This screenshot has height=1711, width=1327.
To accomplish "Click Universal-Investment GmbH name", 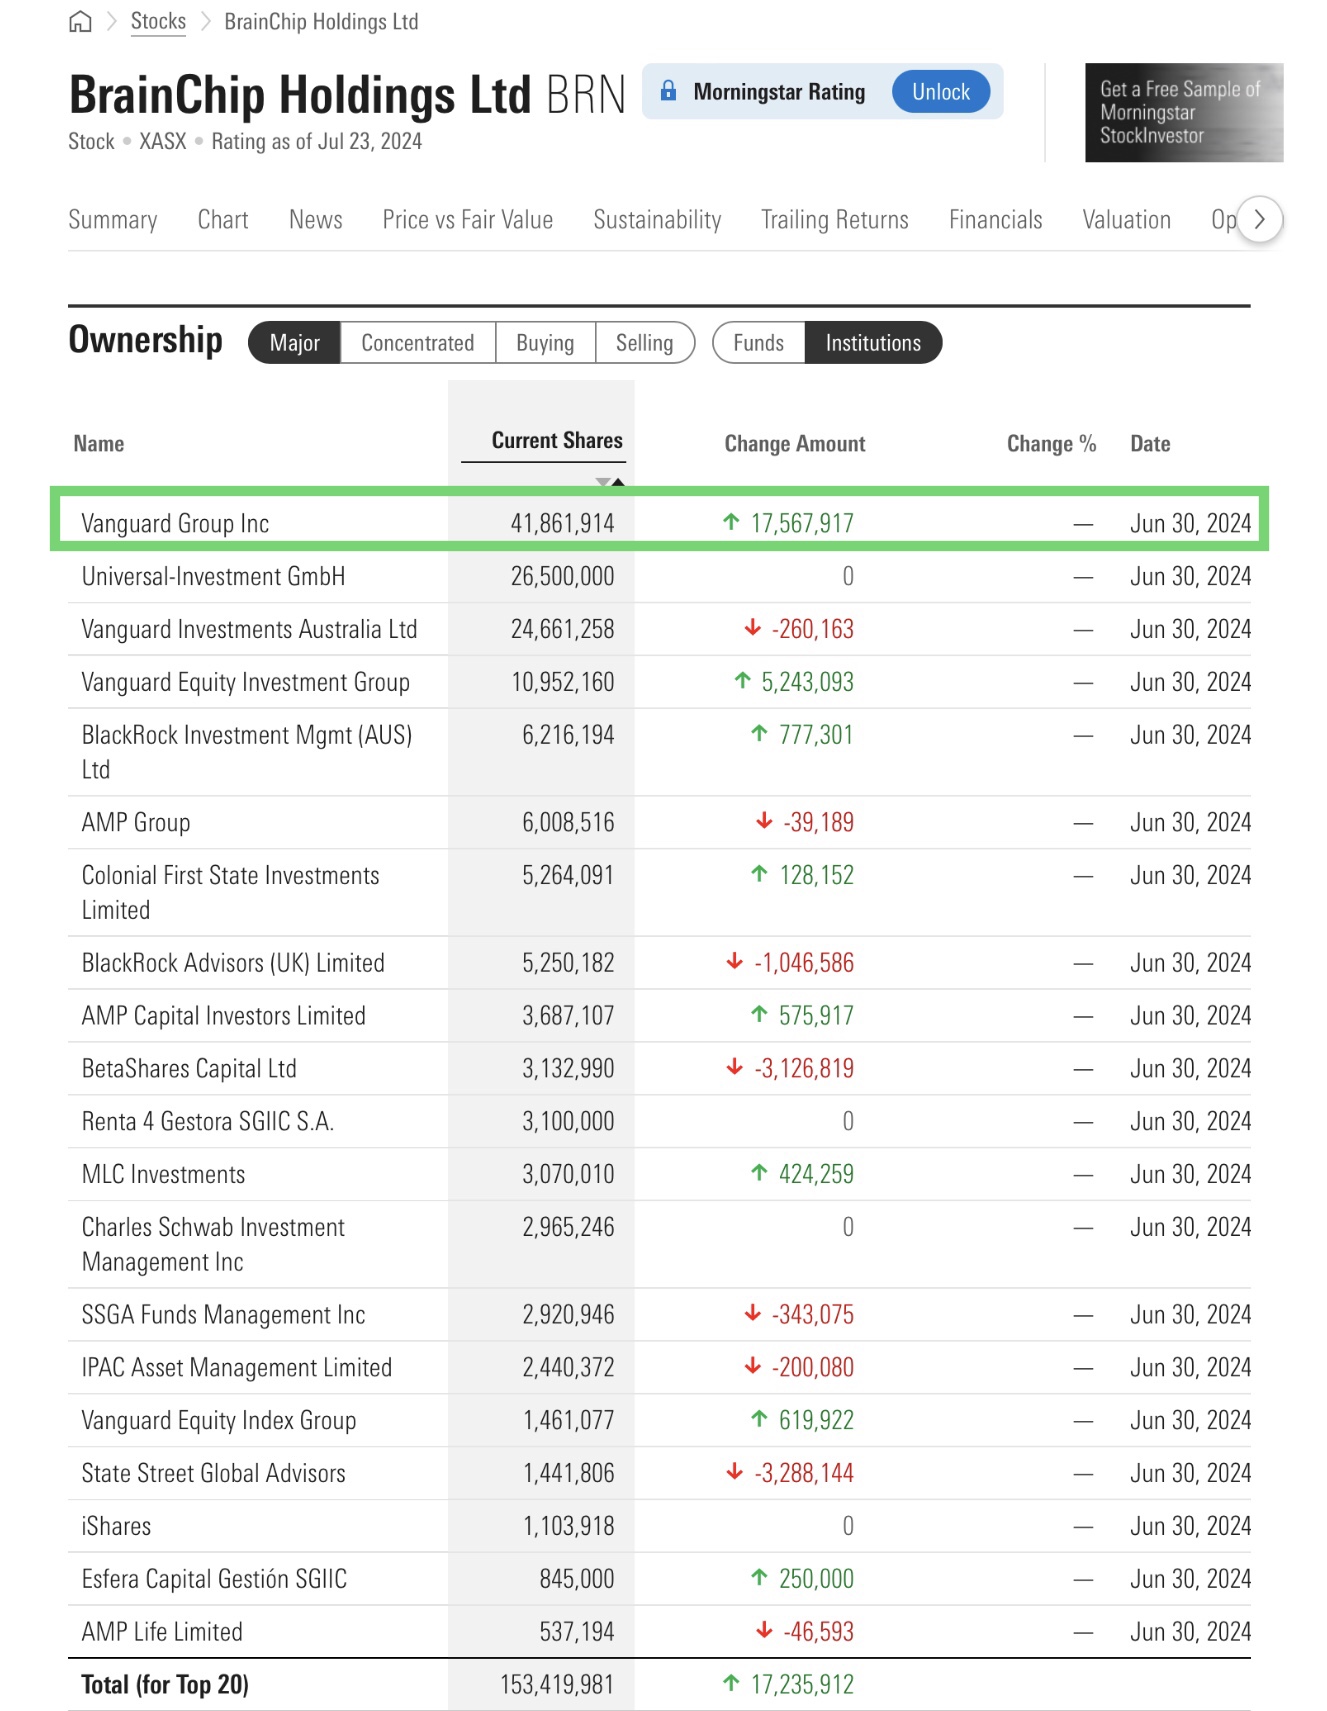I will coord(213,576).
